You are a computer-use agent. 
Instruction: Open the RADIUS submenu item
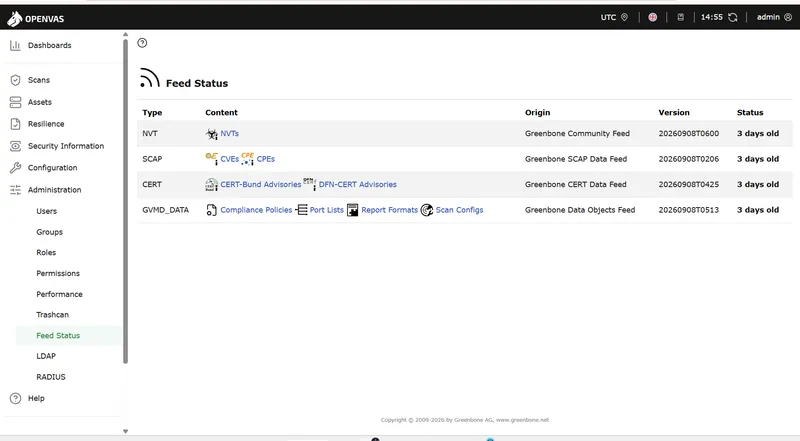coord(51,377)
